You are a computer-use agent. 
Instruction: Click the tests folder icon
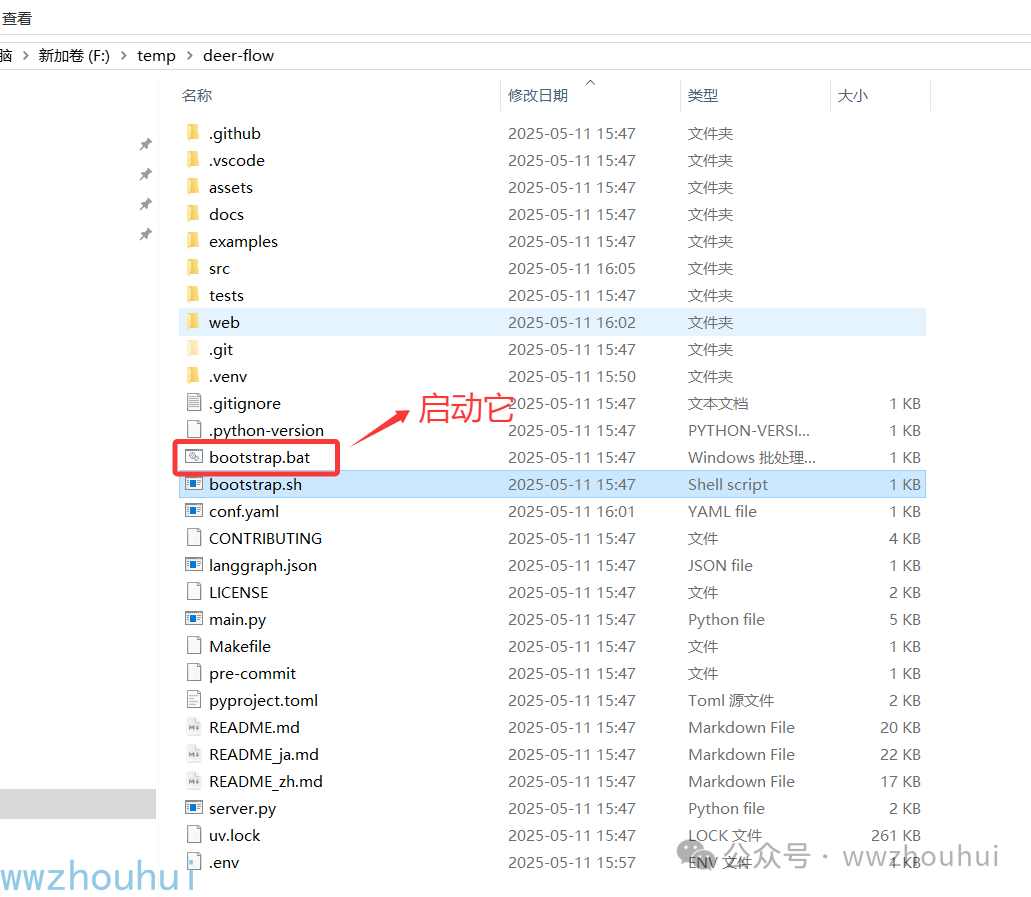pos(193,295)
